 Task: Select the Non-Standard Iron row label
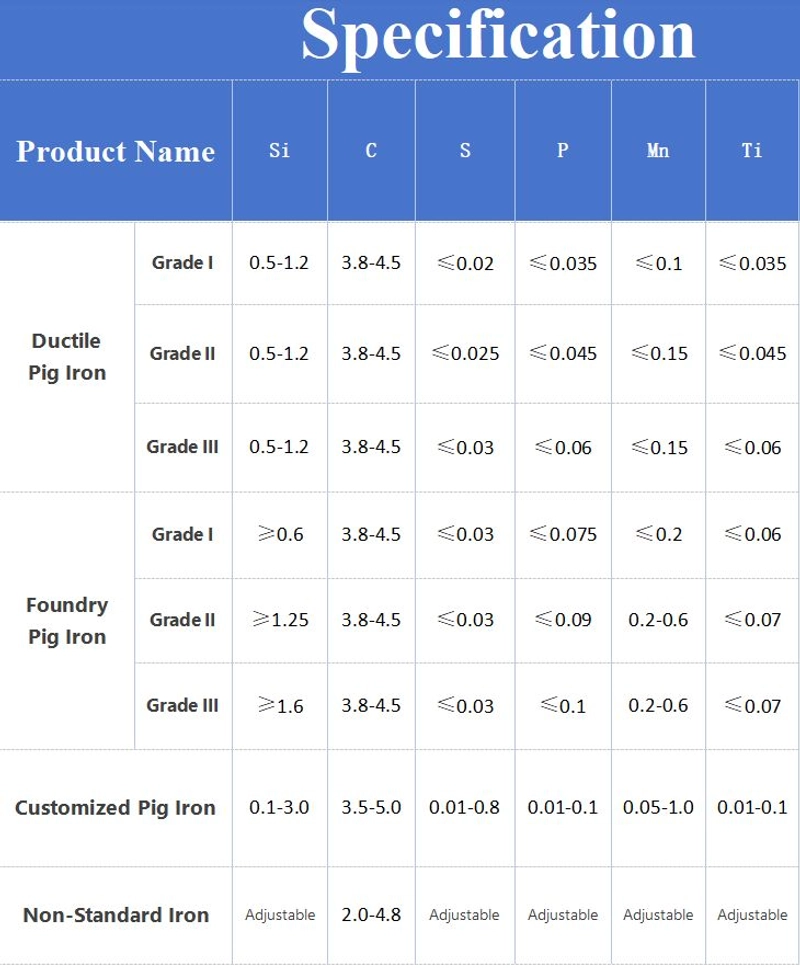pyautogui.click(x=116, y=915)
